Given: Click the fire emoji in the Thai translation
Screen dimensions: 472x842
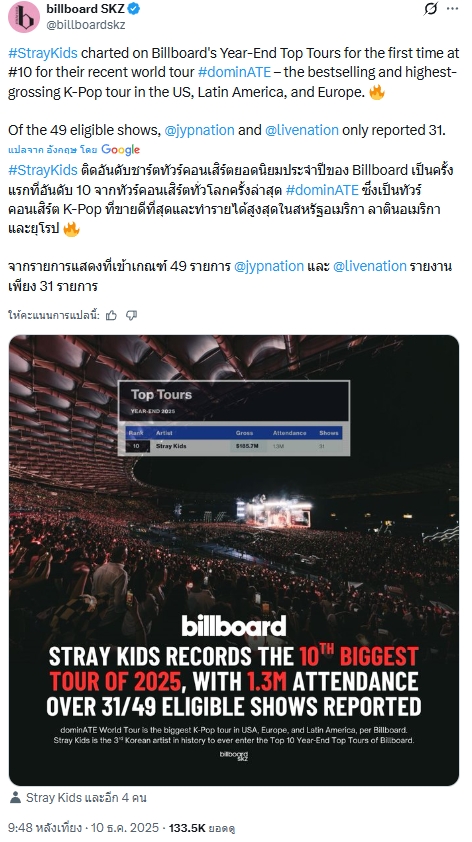Looking at the screenshot, I should (71, 229).
